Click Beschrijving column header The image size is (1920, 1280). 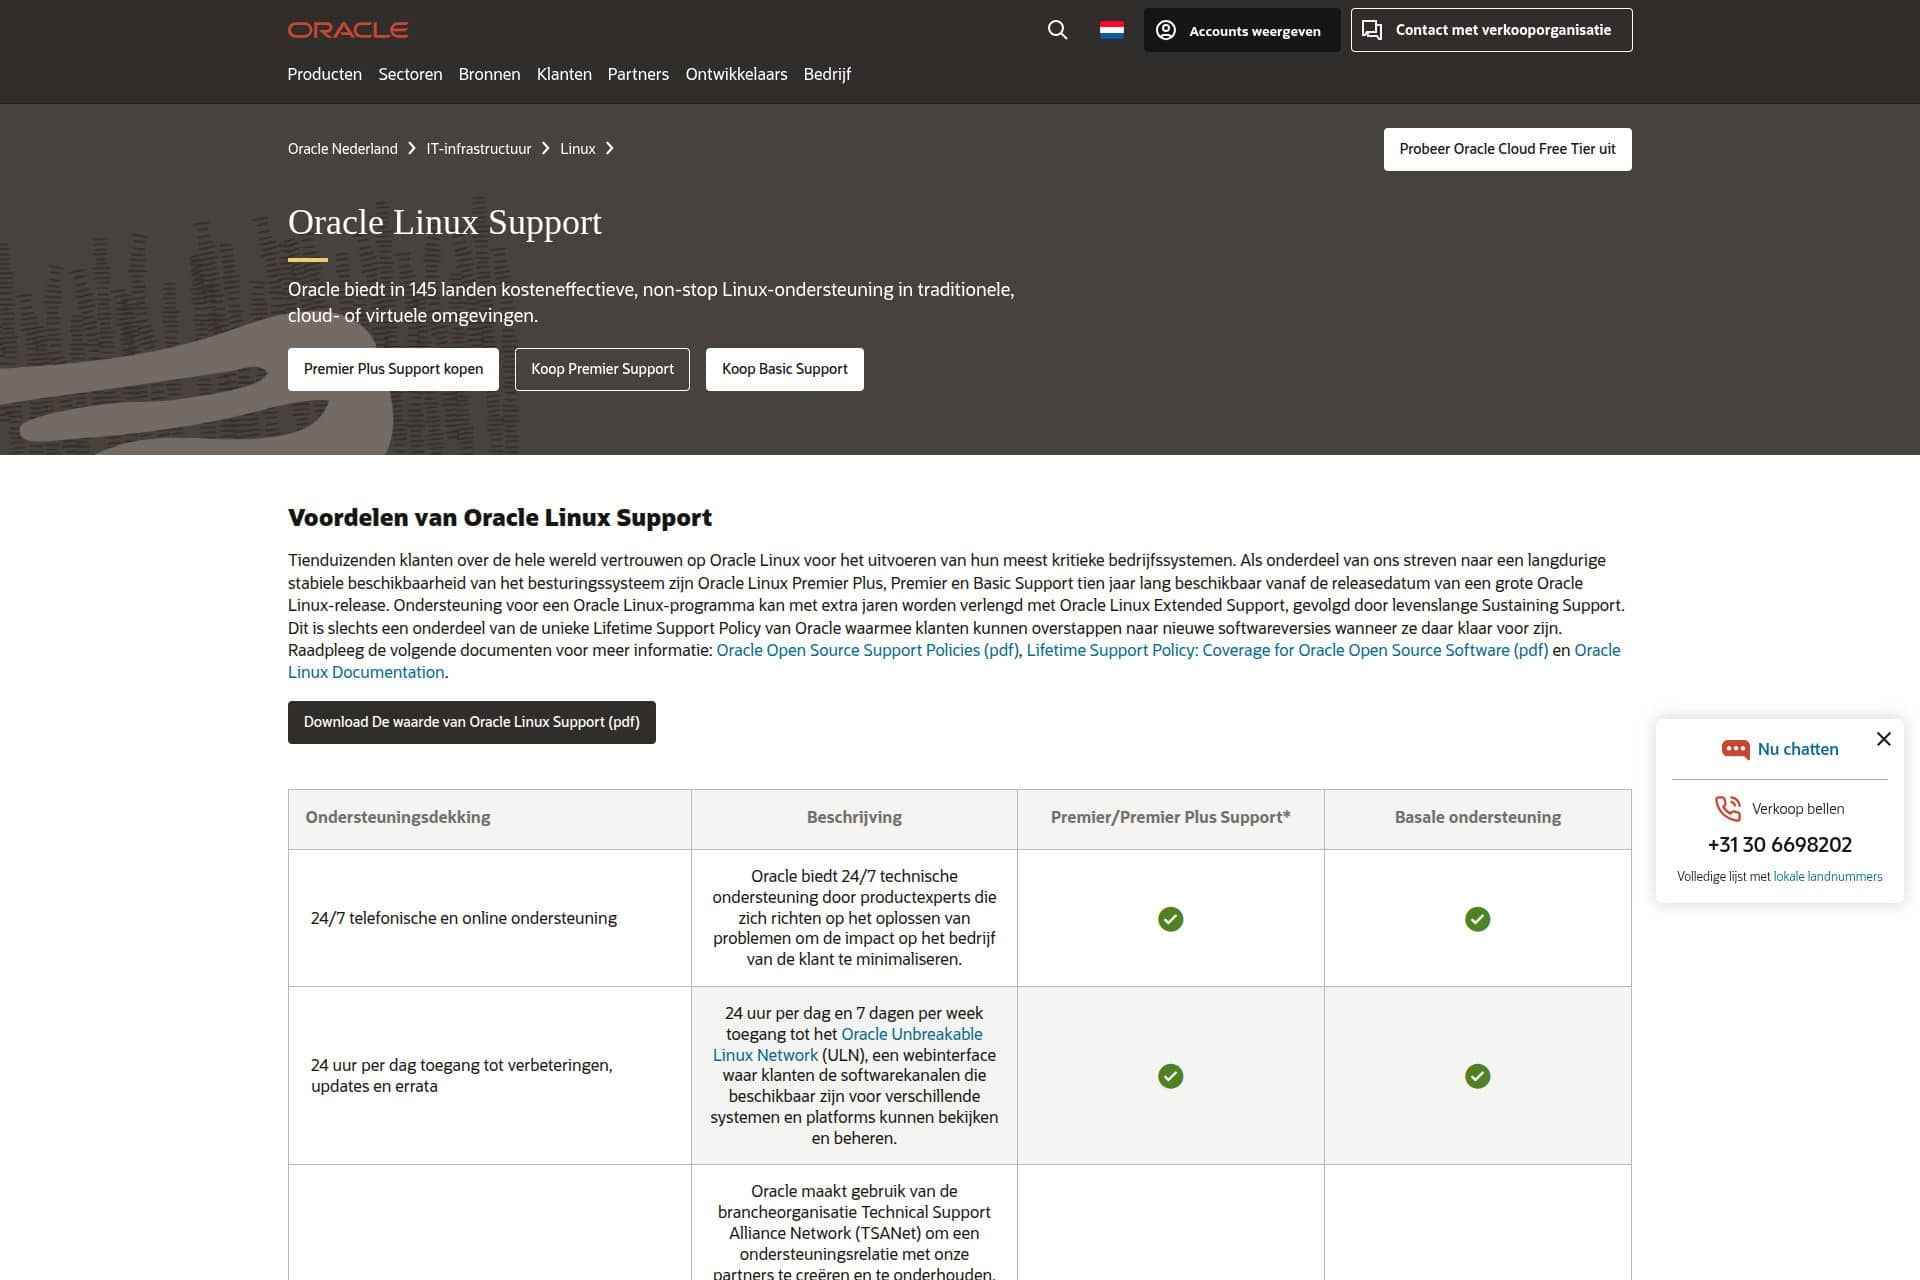(x=854, y=819)
